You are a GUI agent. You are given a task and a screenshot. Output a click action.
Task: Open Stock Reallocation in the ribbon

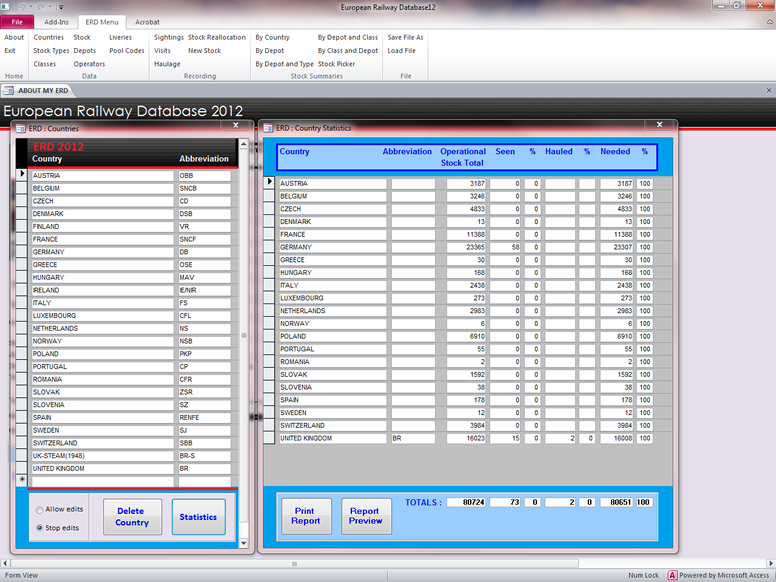[217, 37]
